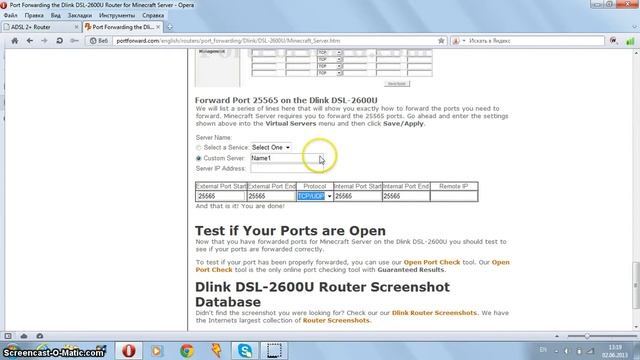
Task: Open the Yandex search engine selector
Action: click(x=458, y=41)
